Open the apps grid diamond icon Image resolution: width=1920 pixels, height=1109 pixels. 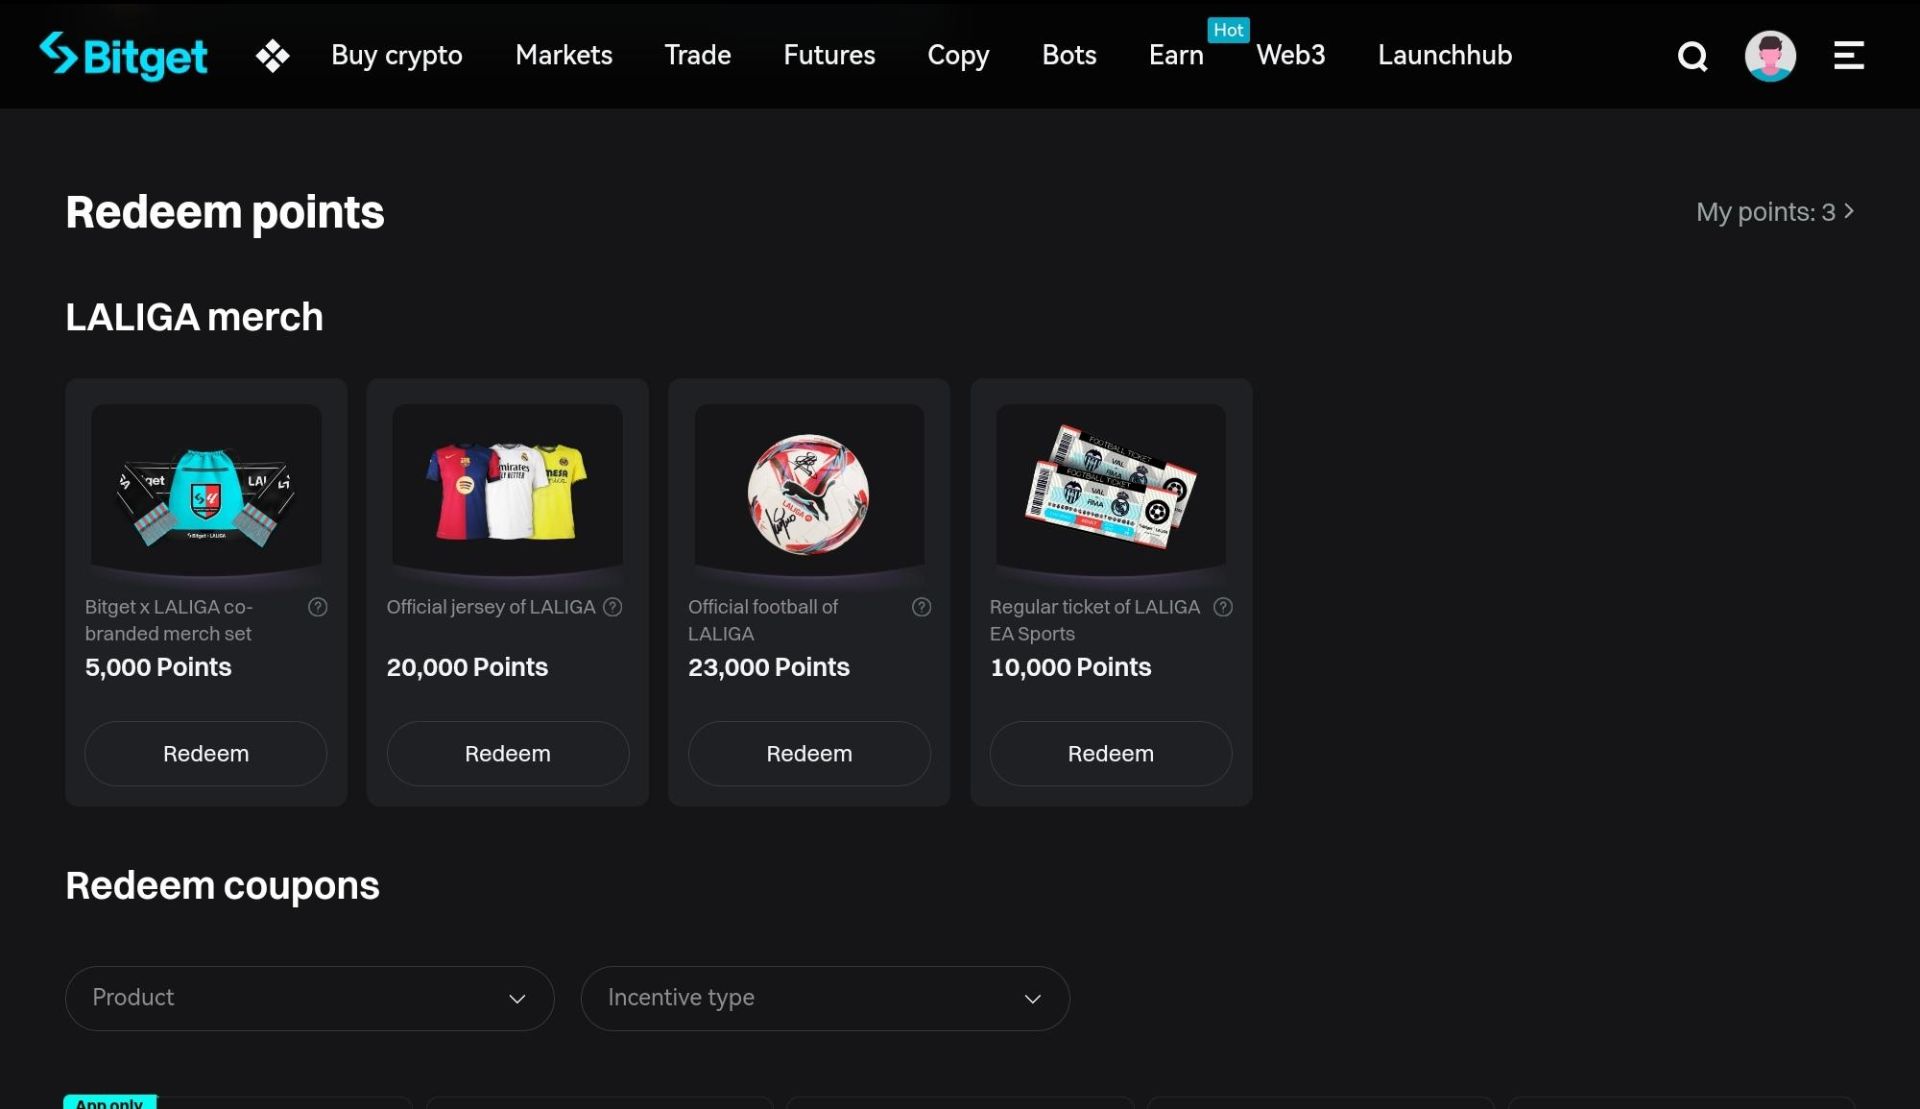click(x=272, y=56)
